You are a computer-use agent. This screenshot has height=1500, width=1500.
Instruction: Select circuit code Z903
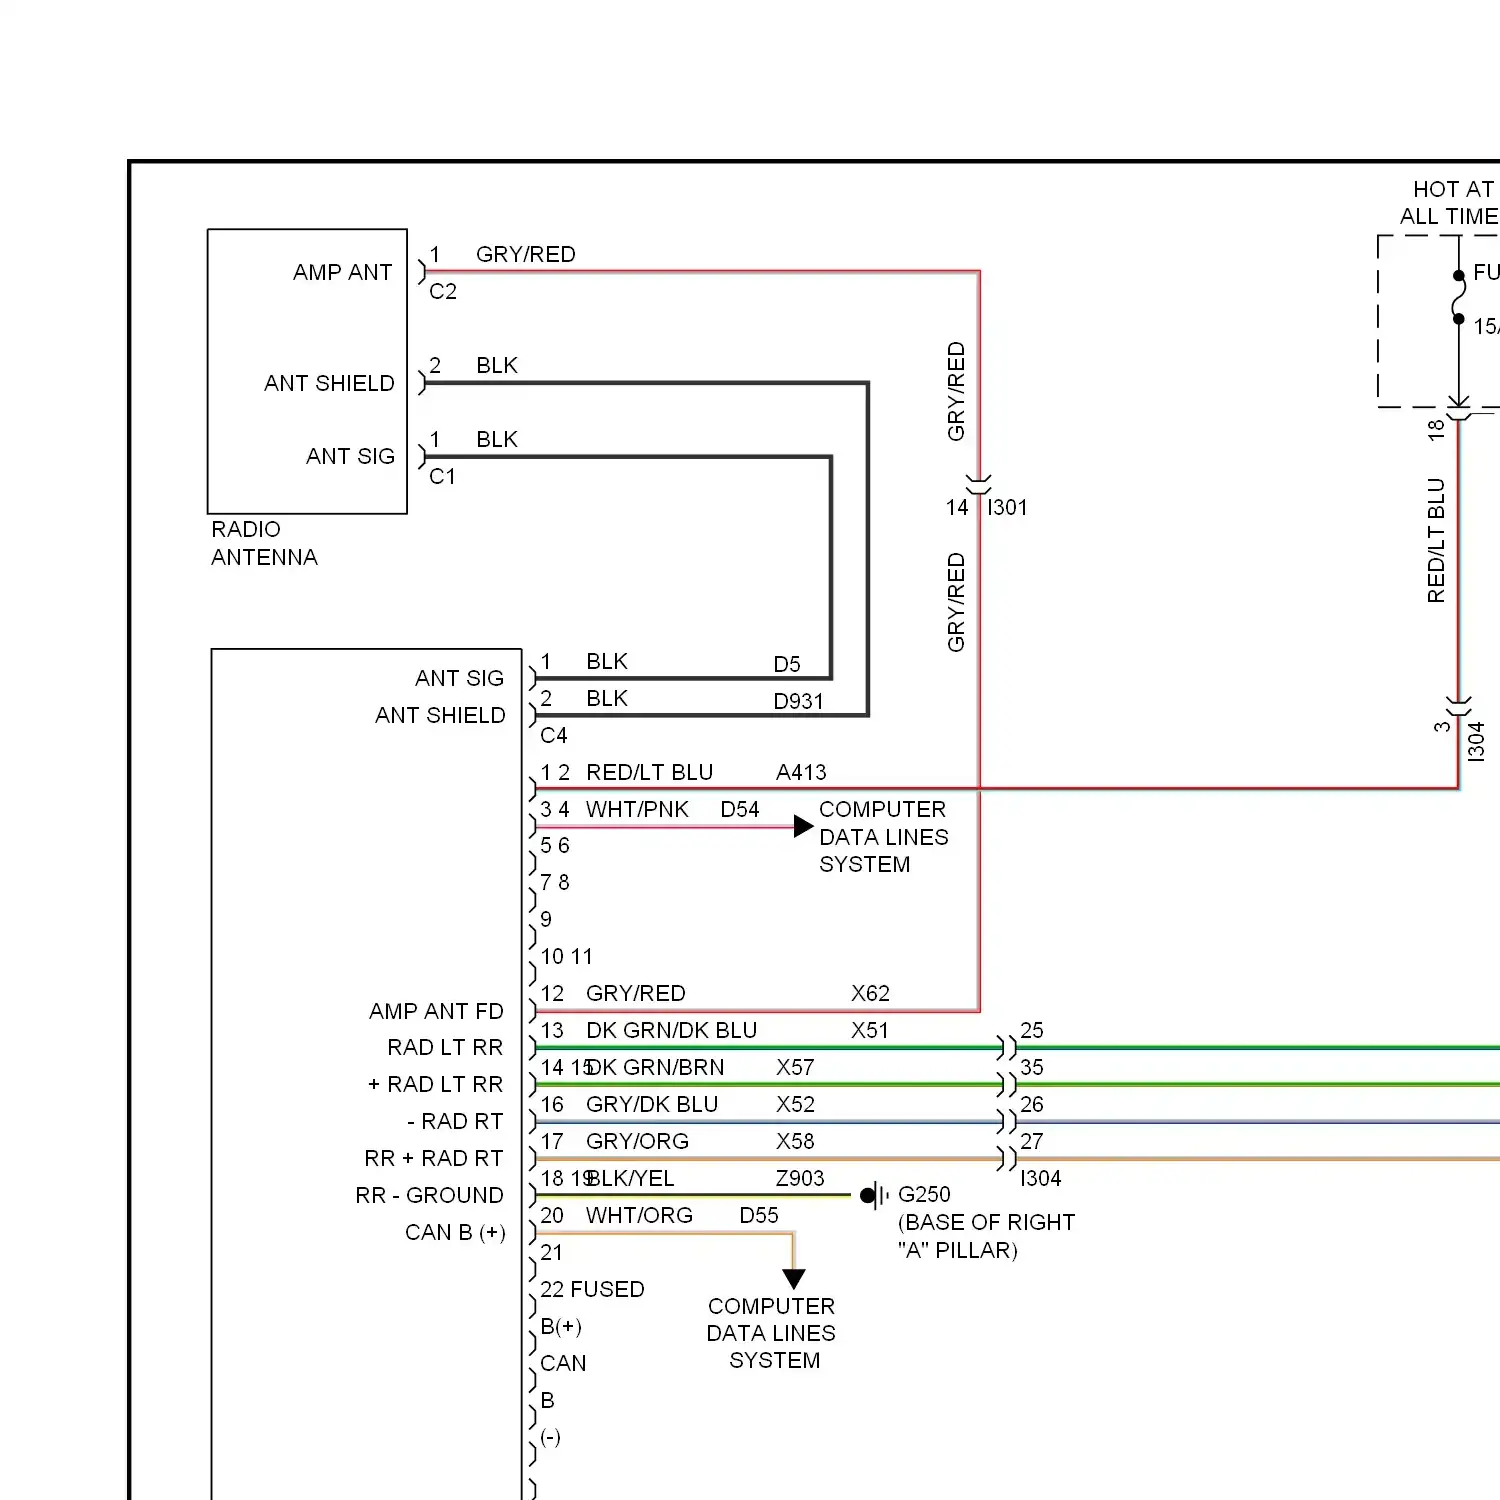click(x=800, y=1178)
